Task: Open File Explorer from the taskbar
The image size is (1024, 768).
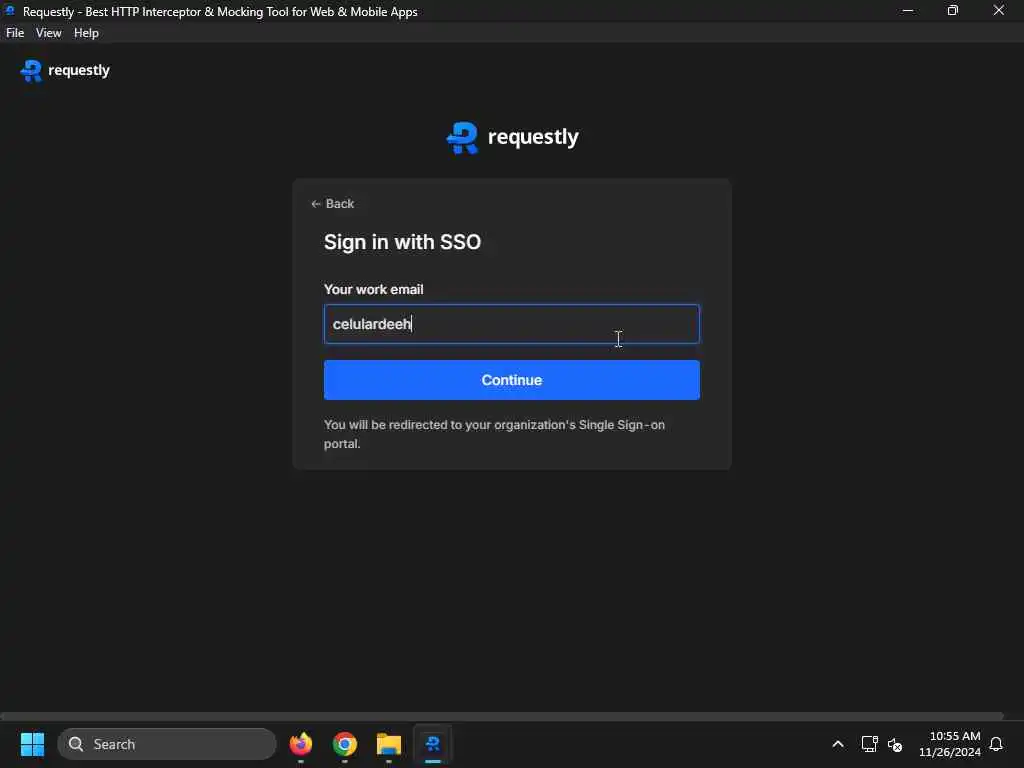Action: click(x=389, y=744)
